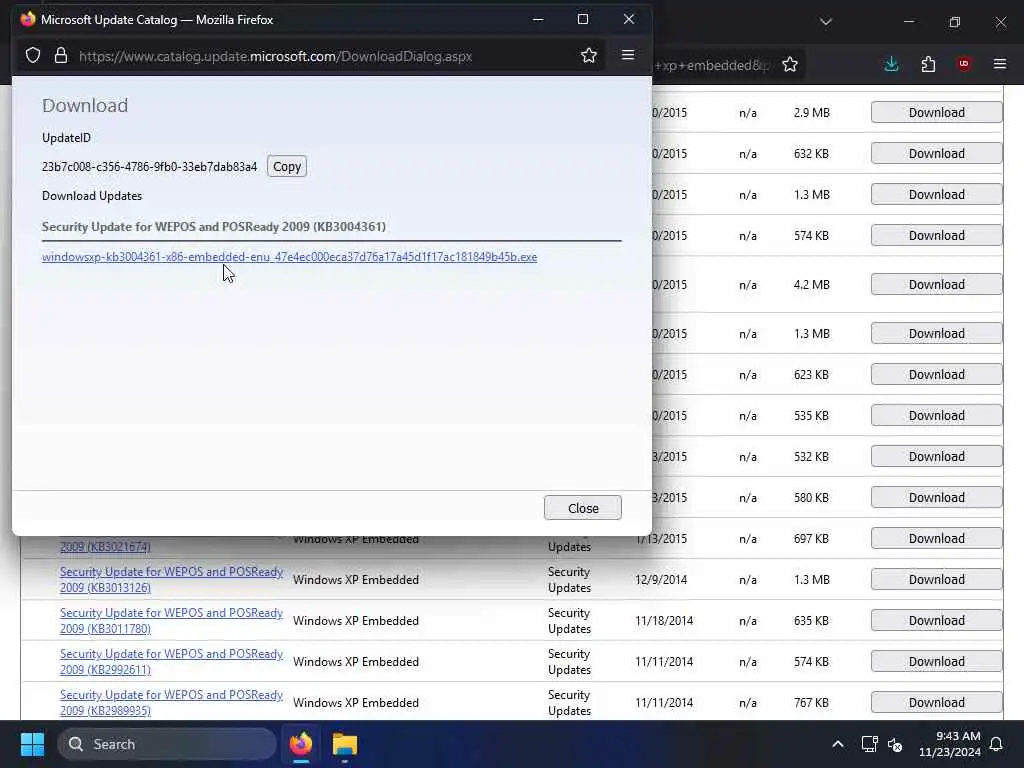Bookmark the DownloadDialog page with star icon

pyautogui.click(x=588, y=56)
